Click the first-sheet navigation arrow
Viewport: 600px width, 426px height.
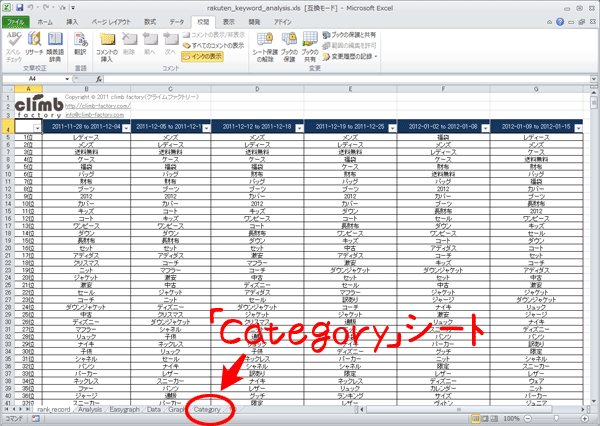point(7,410)
